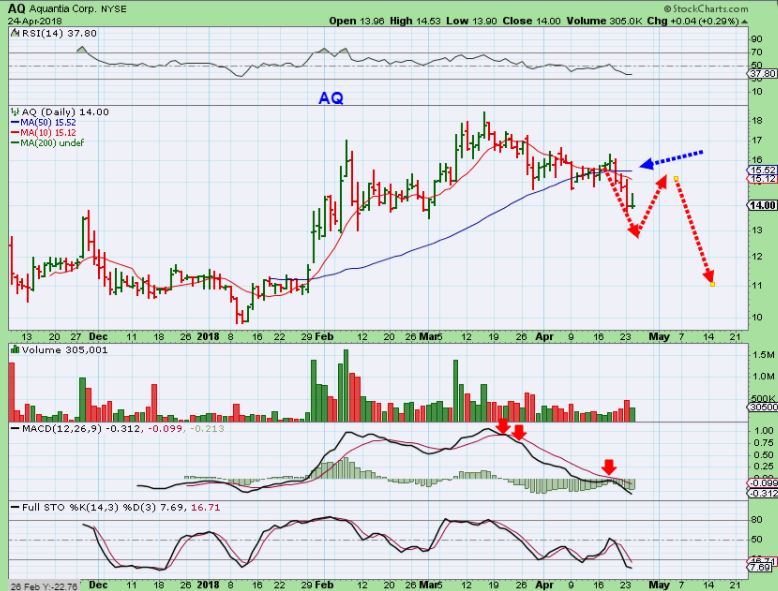Image resolution: width=778 pixels, height=591 pixels.
Task: Click the Low 13.90 value
Action: (471, 21)
